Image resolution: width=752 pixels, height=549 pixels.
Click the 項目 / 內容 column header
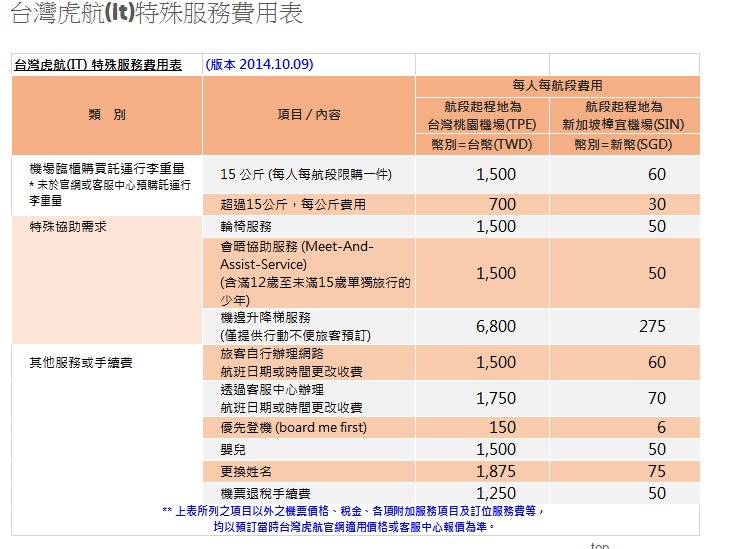click(x=309, y=115)
